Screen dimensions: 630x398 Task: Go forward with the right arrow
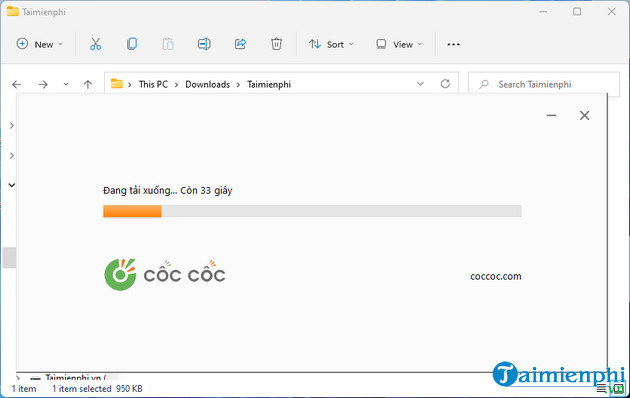click(x=43, y=84)
